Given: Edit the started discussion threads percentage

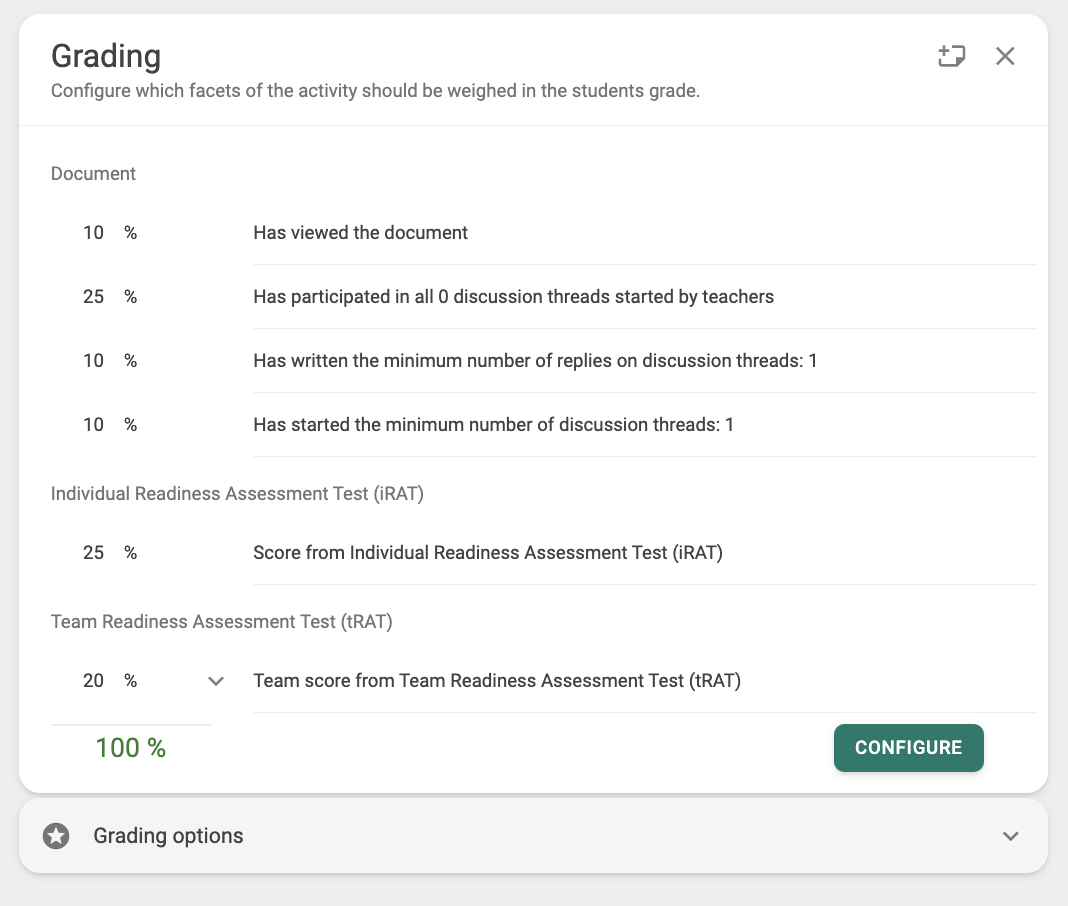Looking at the screenshot, I should 94,425.
